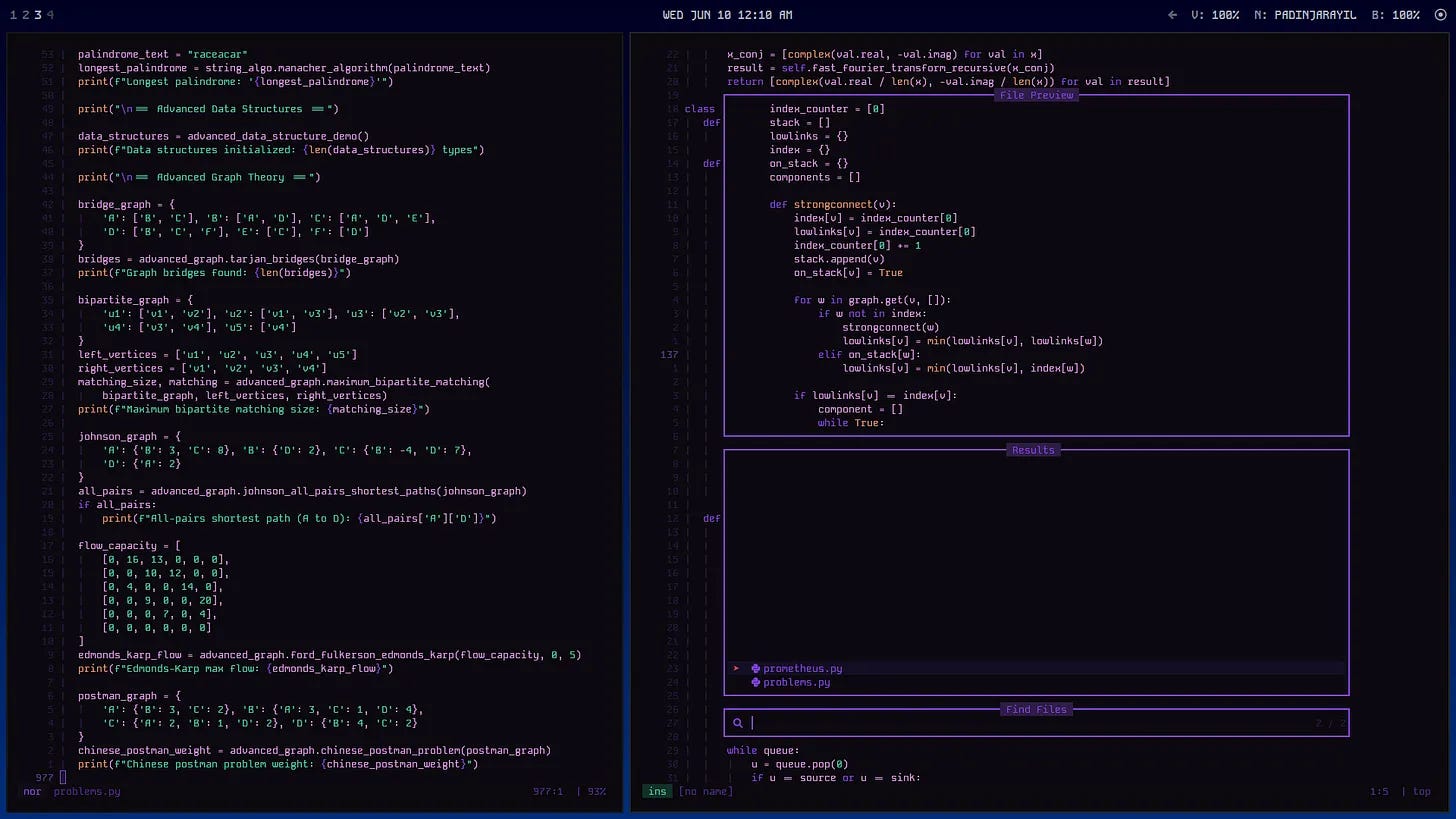Click the ins mode indicator
This screenshot has height=819, width=1456.
[x=657, y=791]
